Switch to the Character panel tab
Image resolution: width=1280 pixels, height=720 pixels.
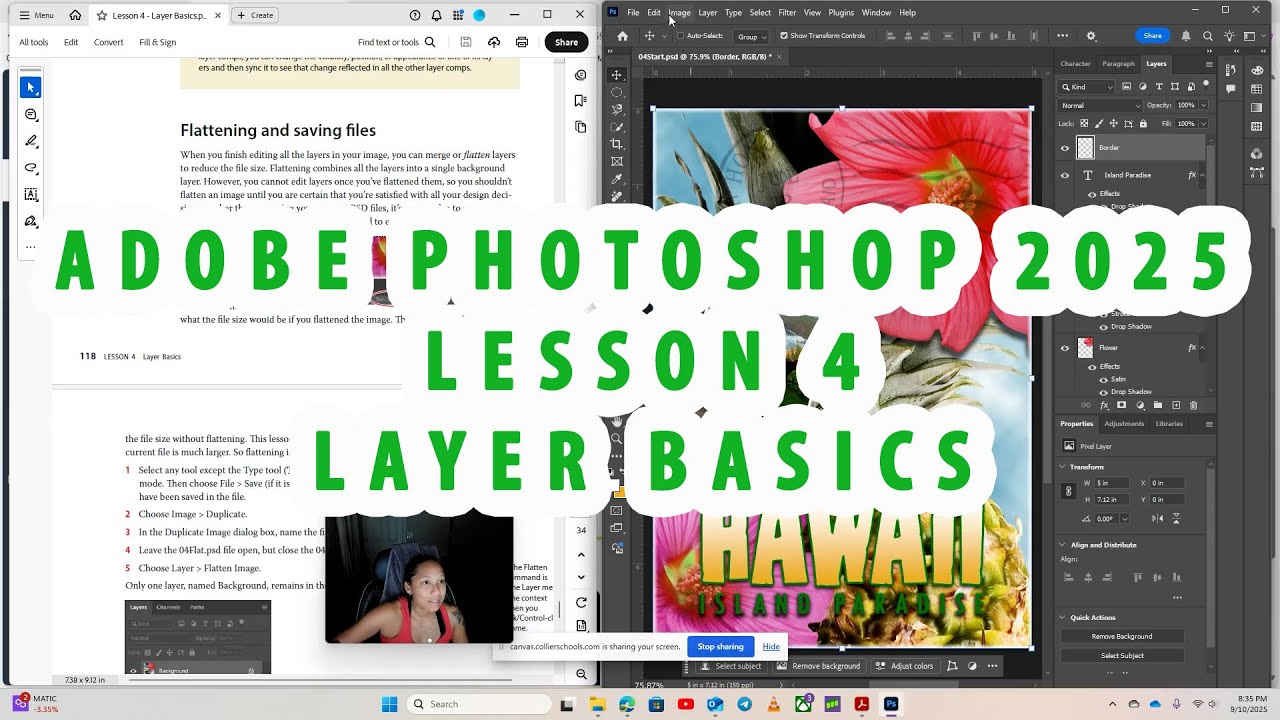[x=1076, y=64]
